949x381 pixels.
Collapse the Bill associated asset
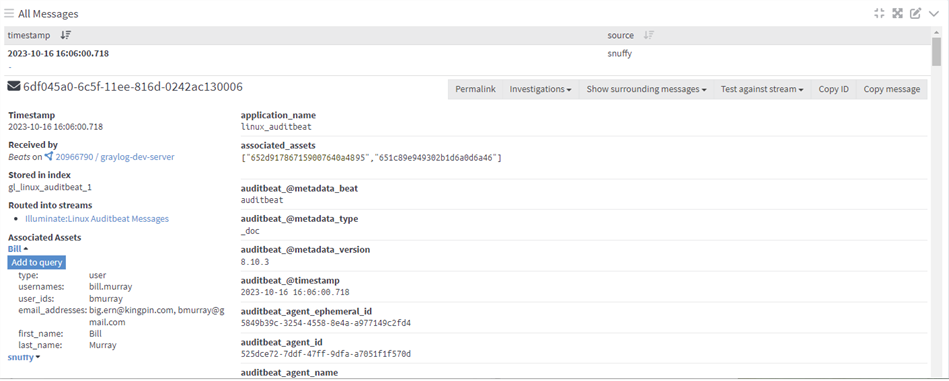(x=18, y=249)
